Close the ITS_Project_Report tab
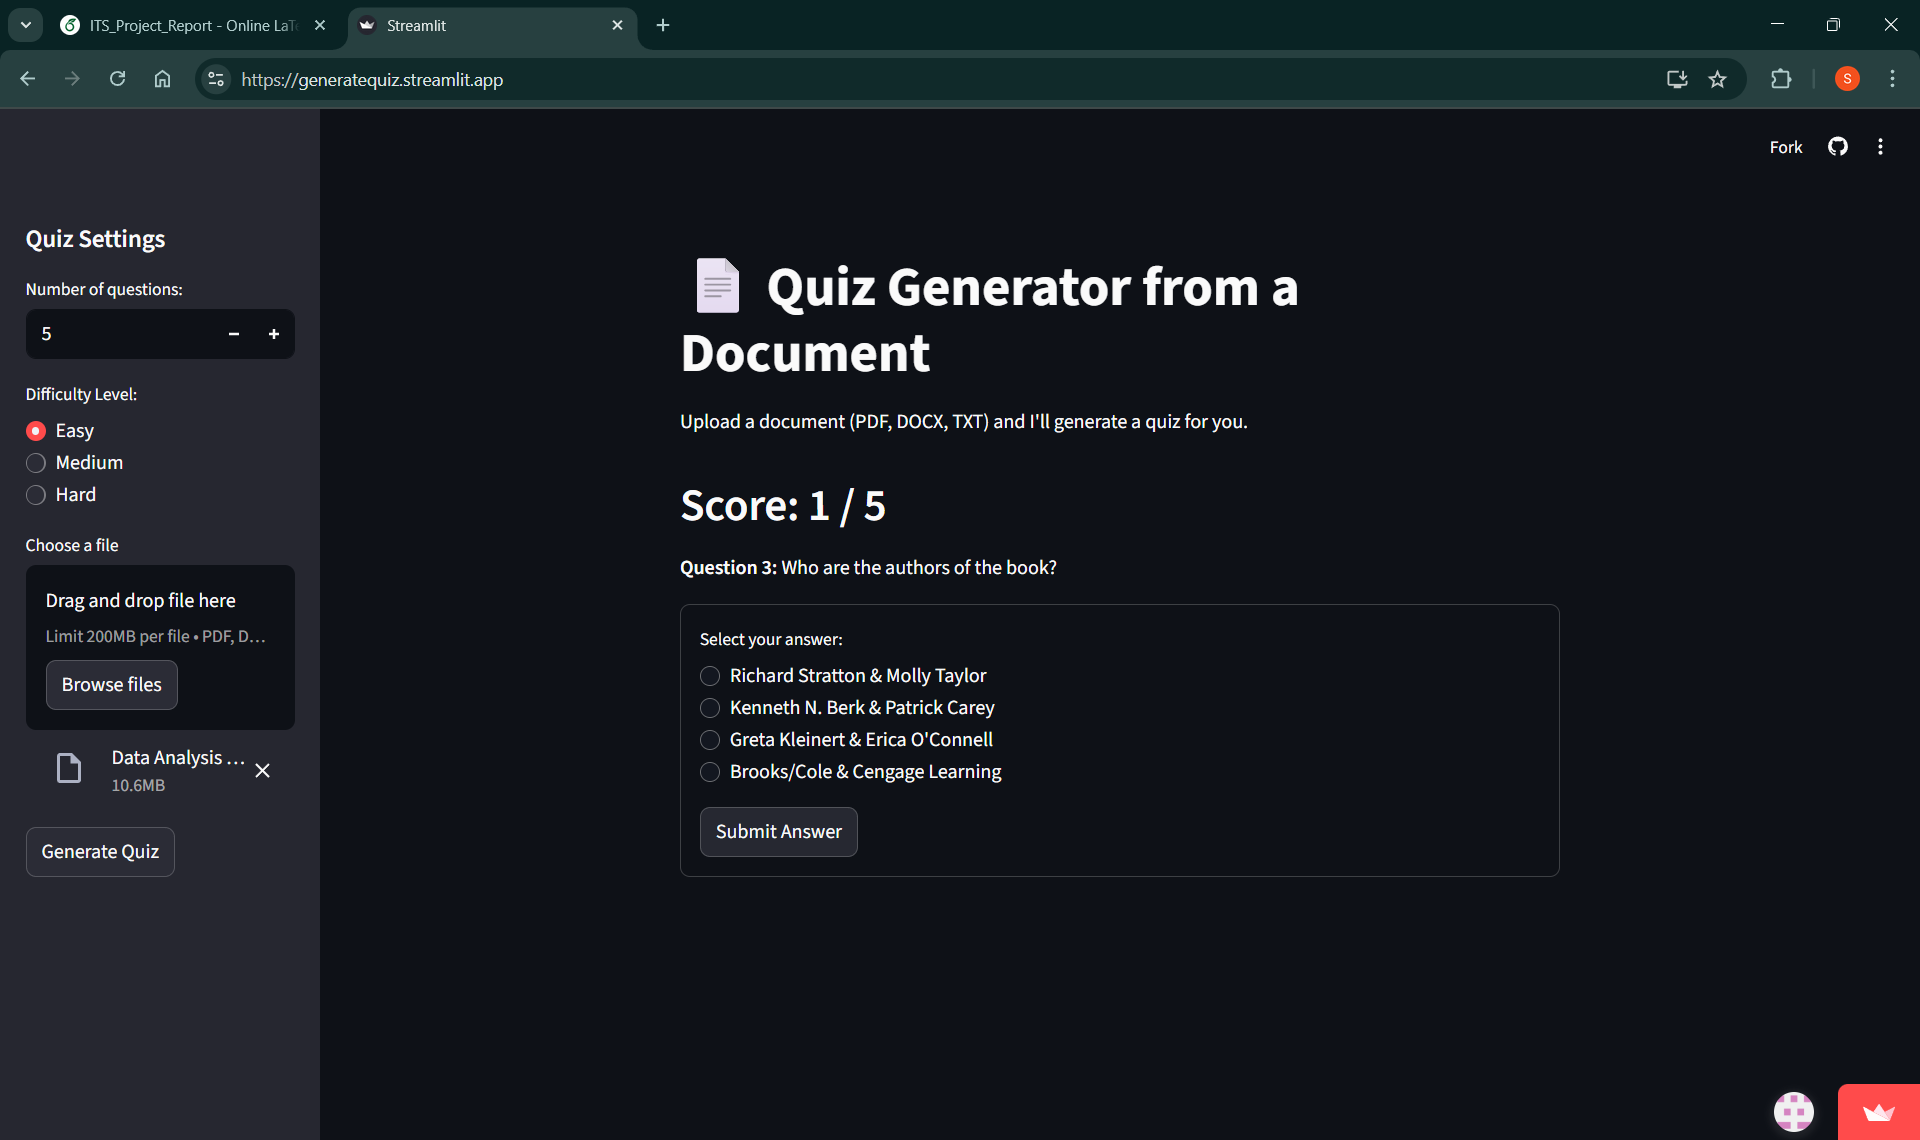1920x1140 pixels. click(320, 25)
